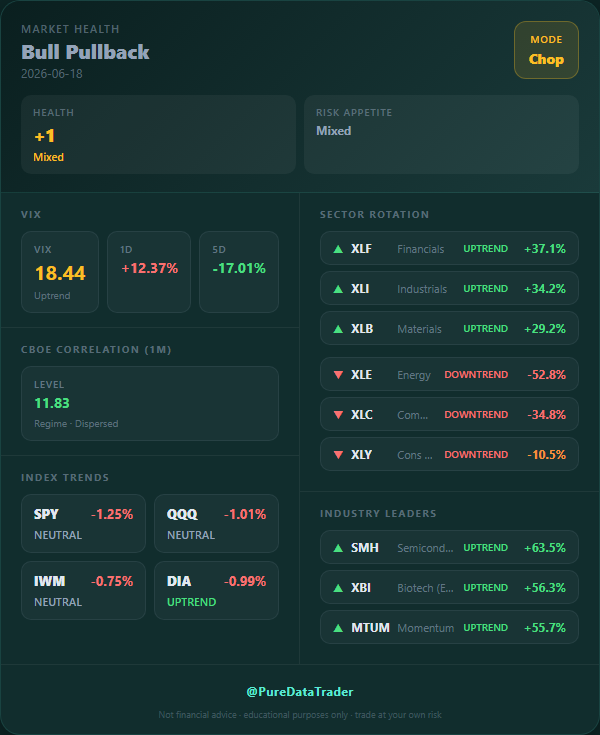Click the Health +1 Mixed card

tap(158, 135)
